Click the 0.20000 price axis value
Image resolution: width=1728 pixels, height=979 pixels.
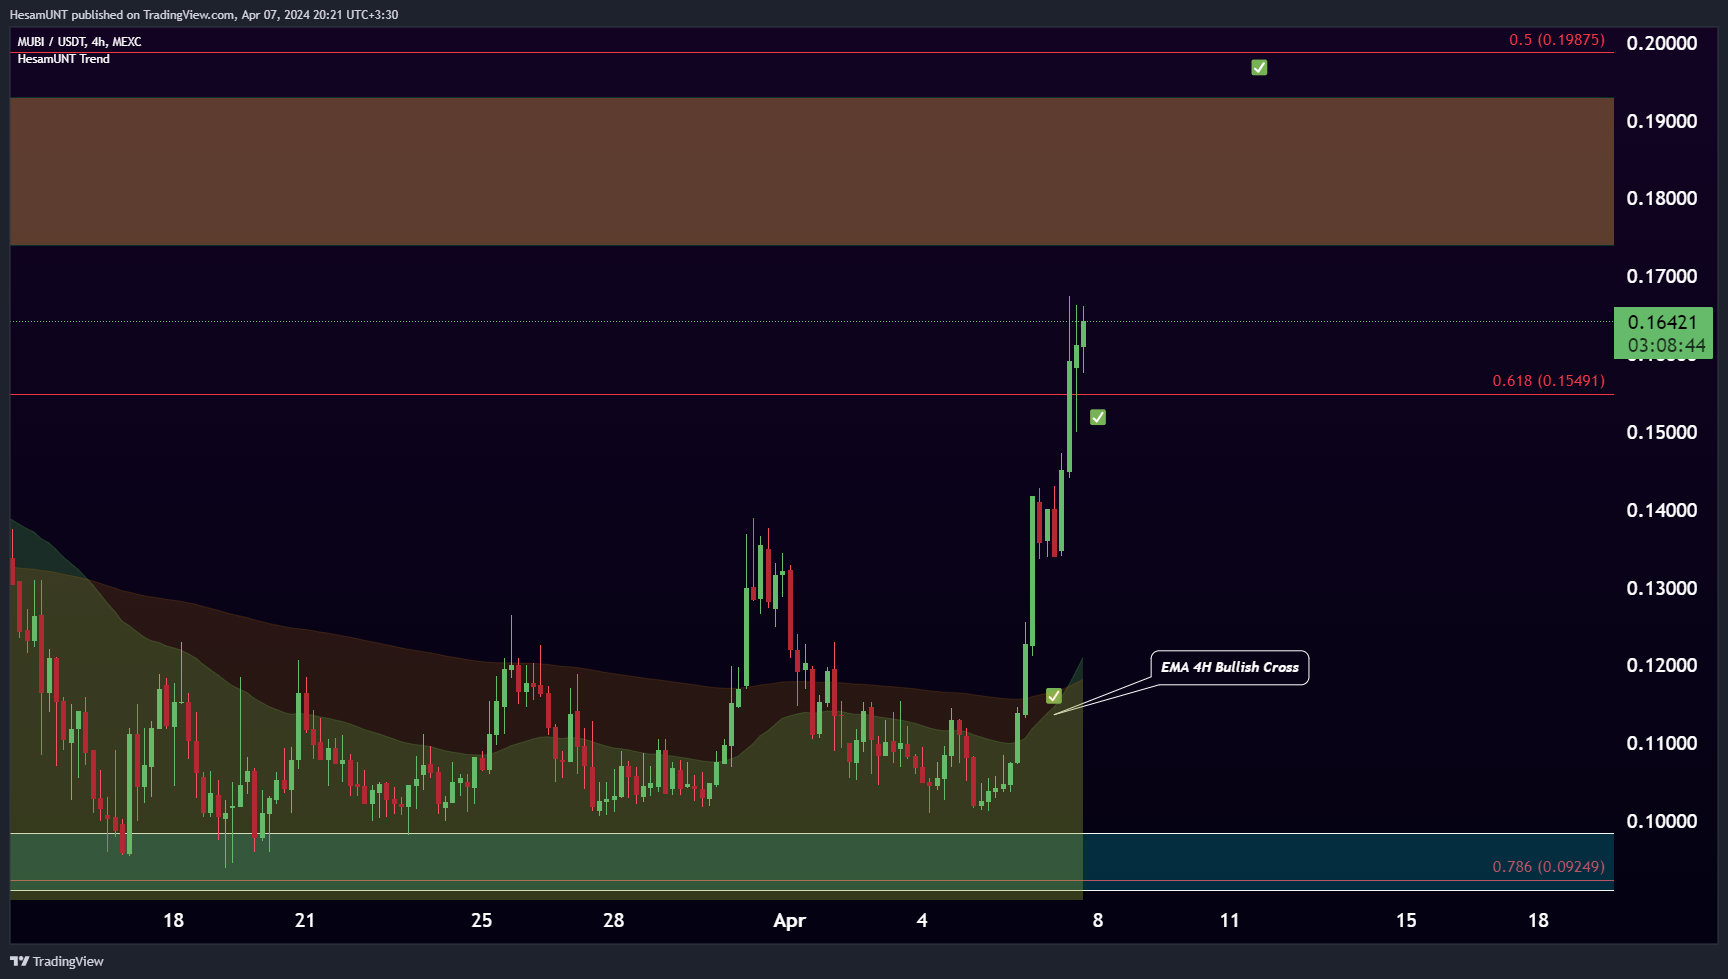(1661, 43)
